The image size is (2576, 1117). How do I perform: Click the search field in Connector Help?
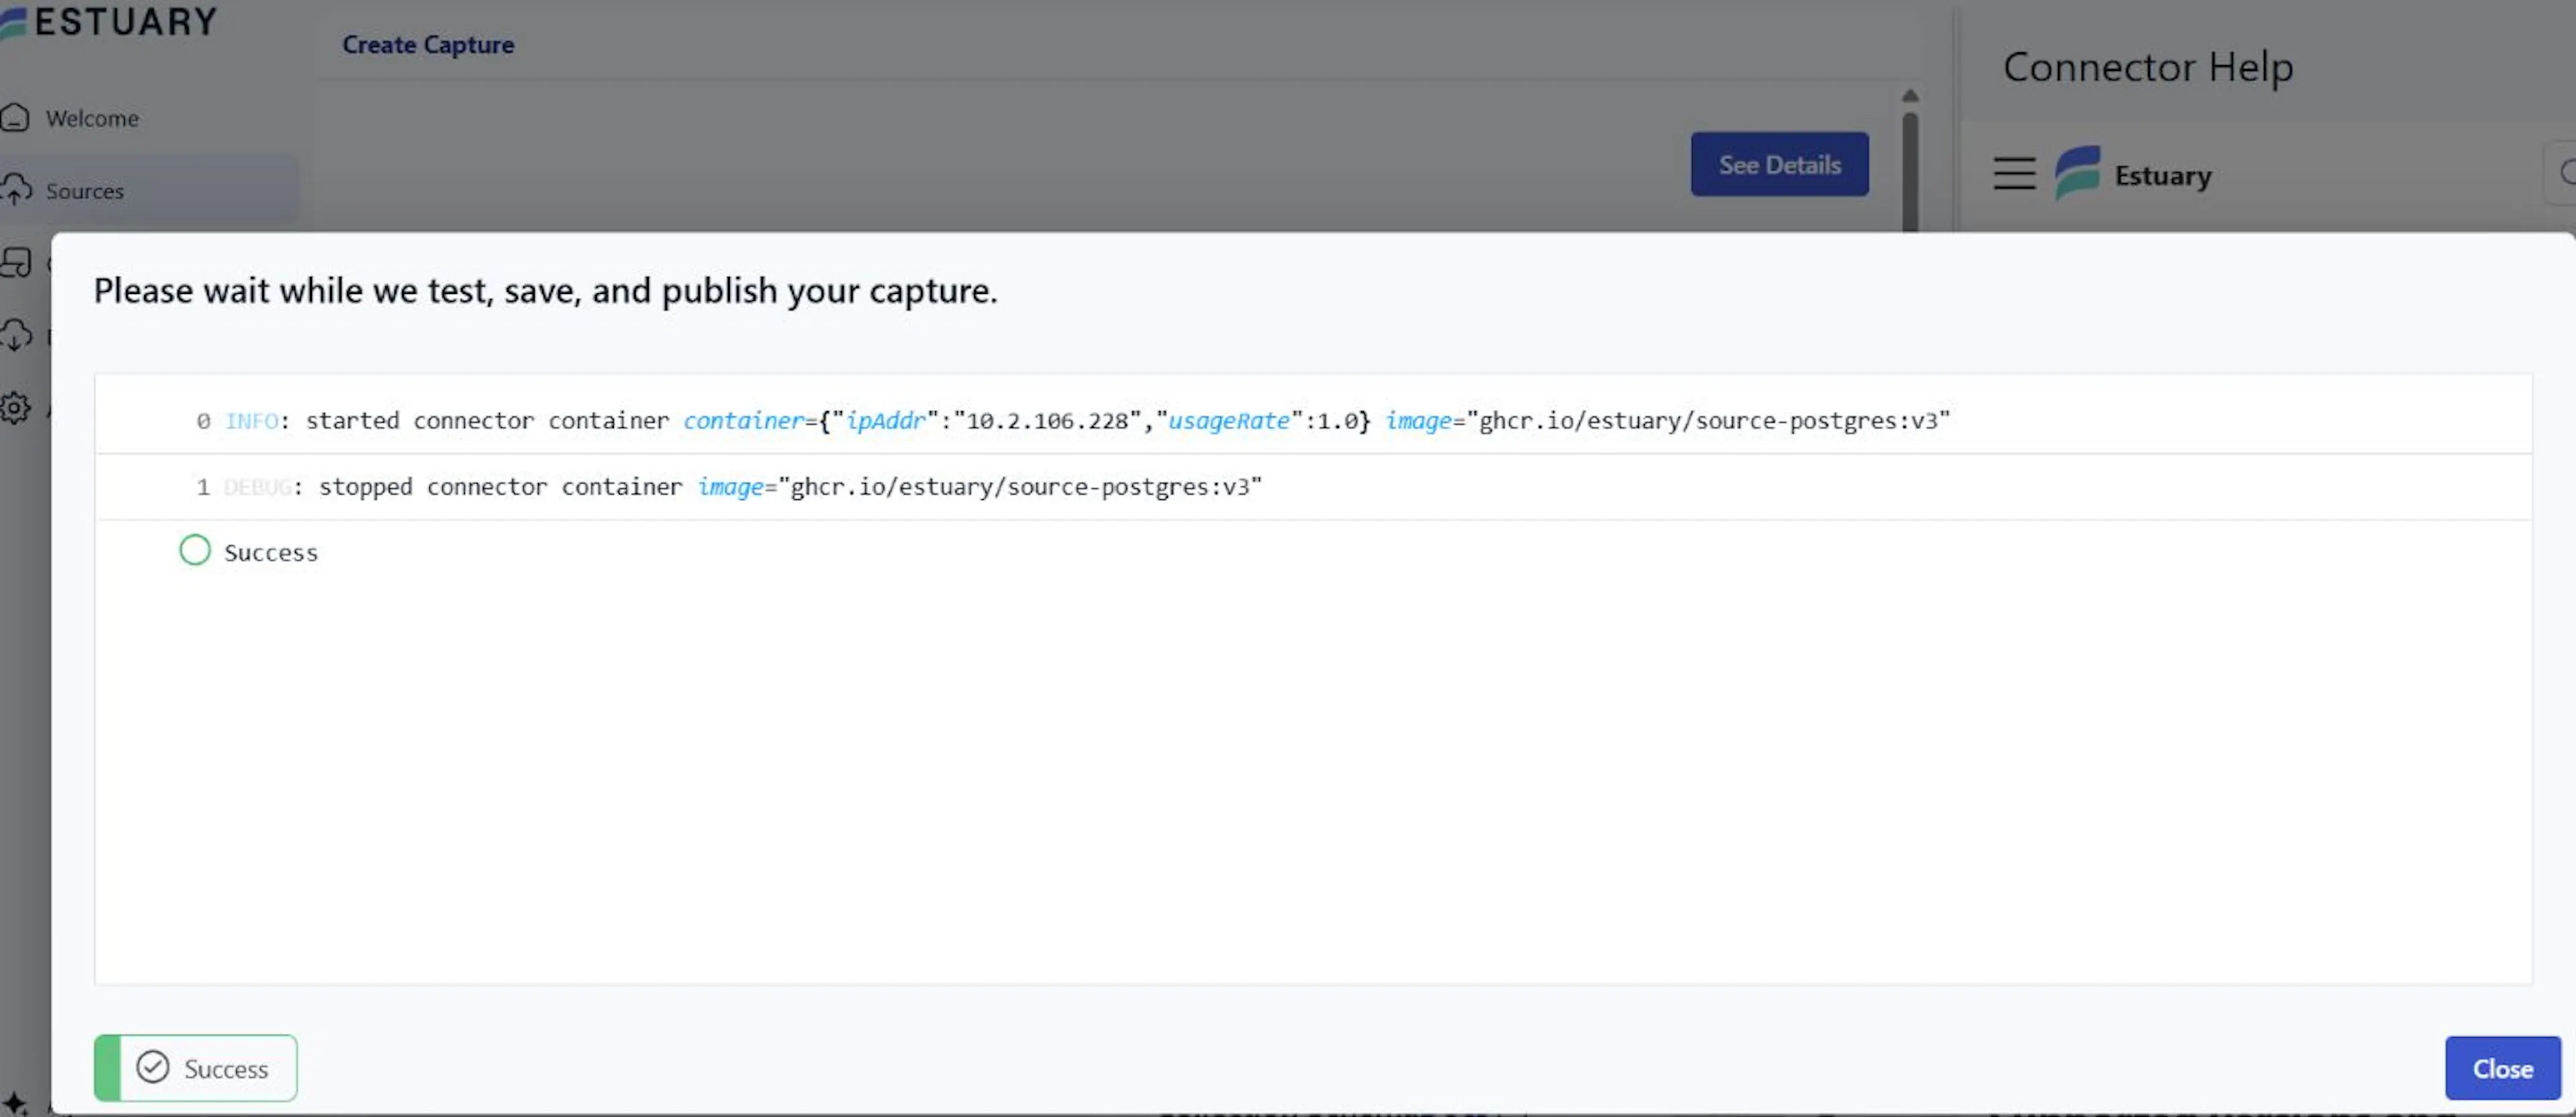2560,174
